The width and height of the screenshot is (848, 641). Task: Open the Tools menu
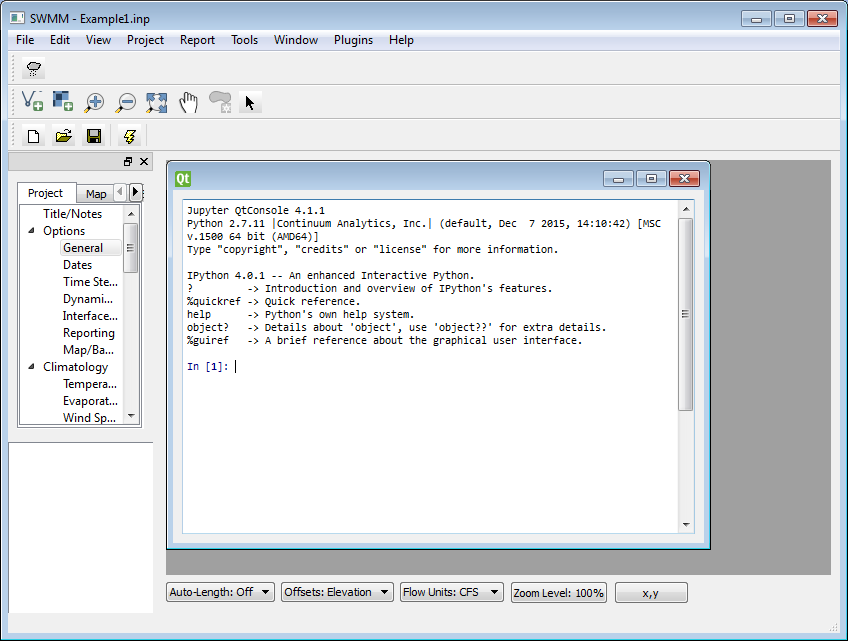[x=244, y=40]
